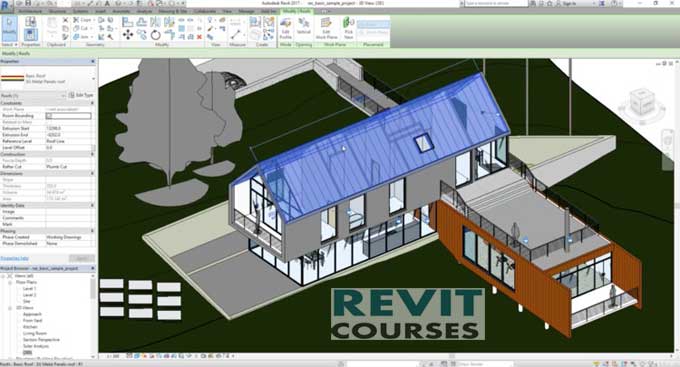
Task: Toggle the Room Bounding checkbox
Action: [49, 116]
